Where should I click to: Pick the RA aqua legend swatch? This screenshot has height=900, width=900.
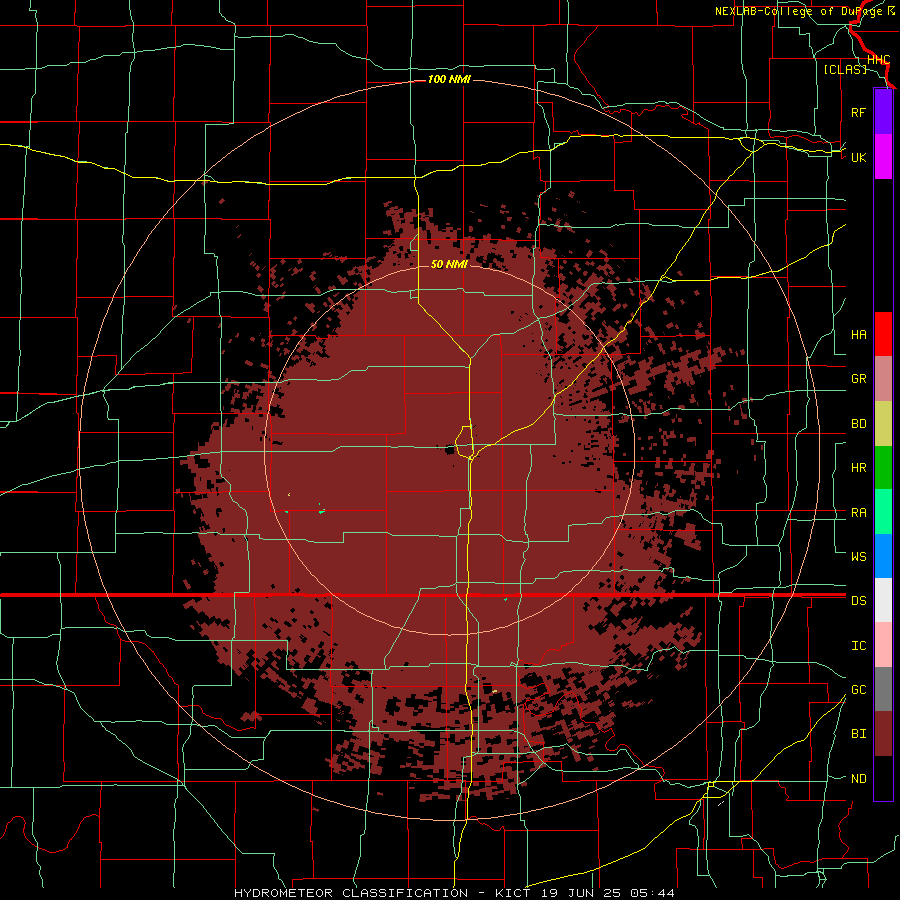click(x=883, y=512)
